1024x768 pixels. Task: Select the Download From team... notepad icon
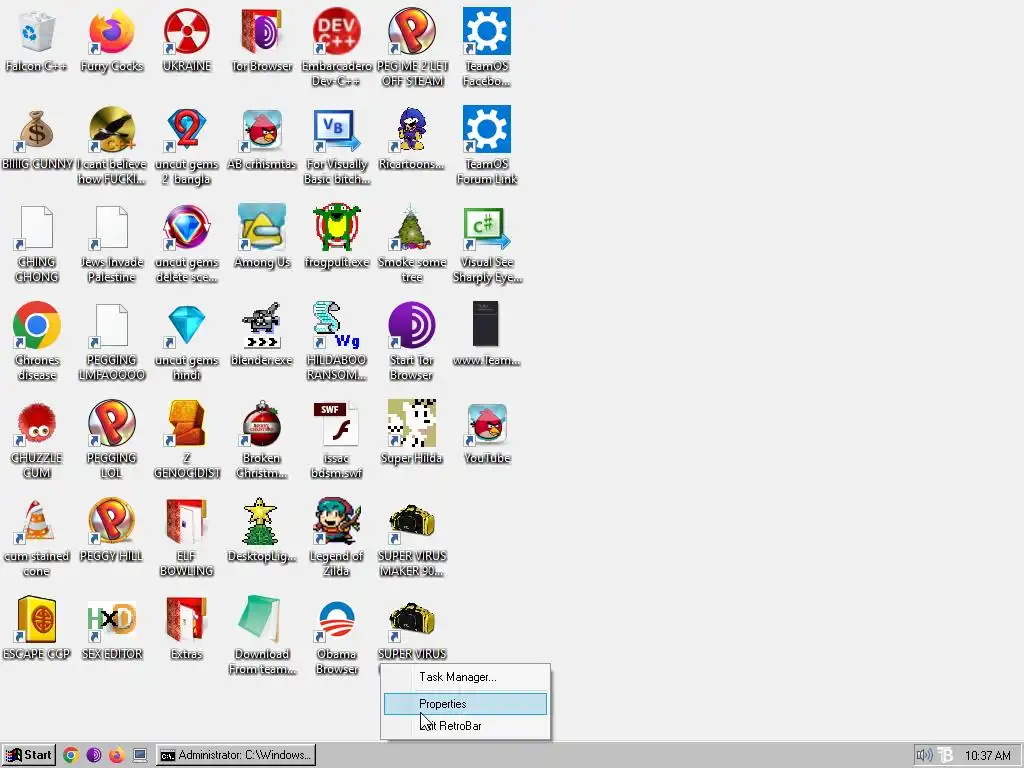[x=261, y=618]
